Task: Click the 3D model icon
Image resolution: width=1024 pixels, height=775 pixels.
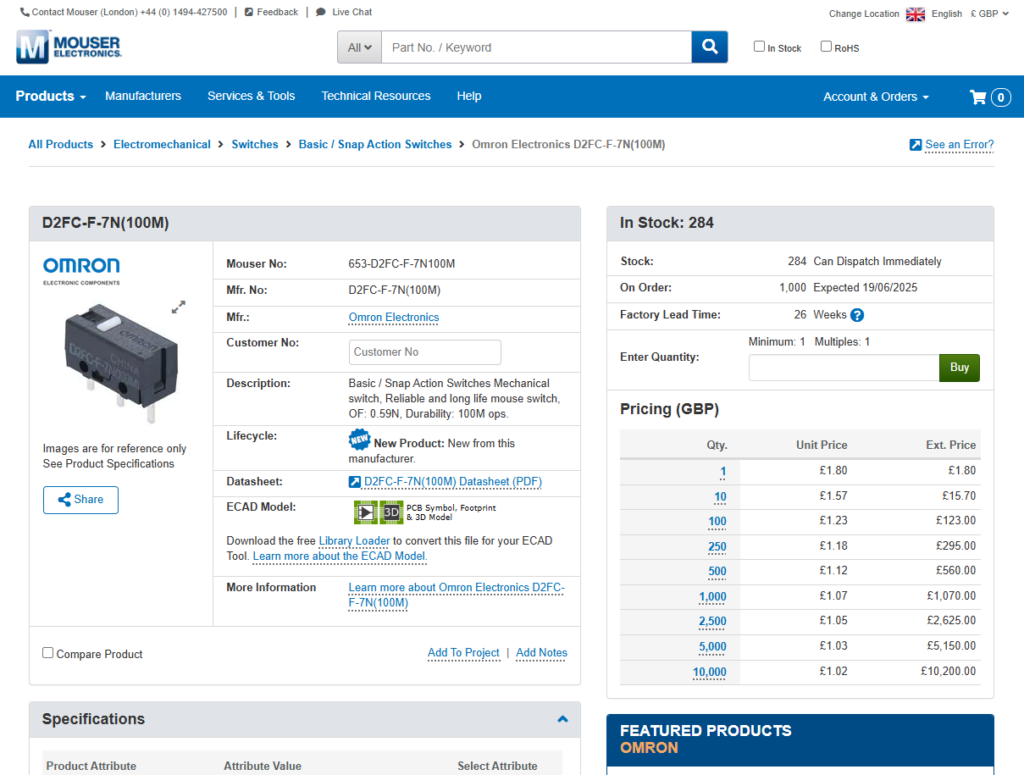Action: pyautogui.click(x=391, y=512)
